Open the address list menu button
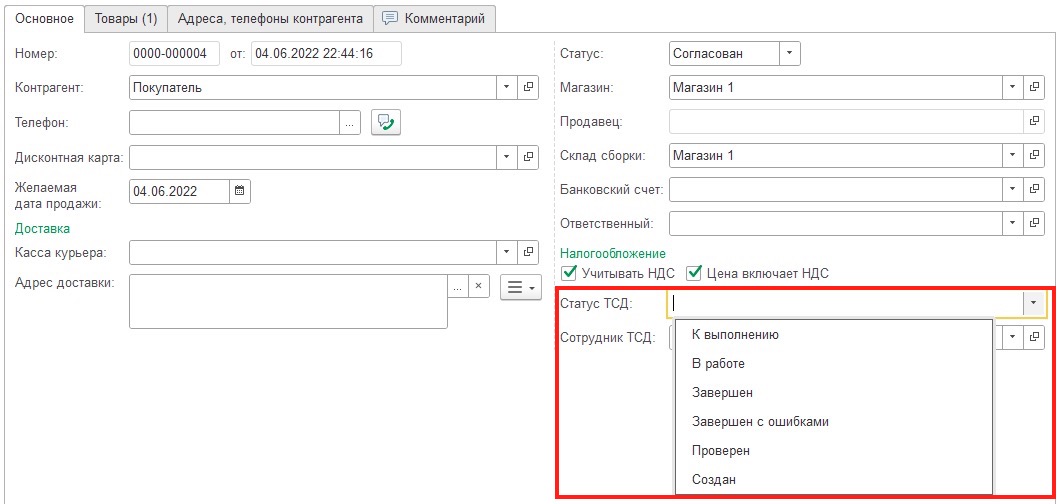 point(520,287)
